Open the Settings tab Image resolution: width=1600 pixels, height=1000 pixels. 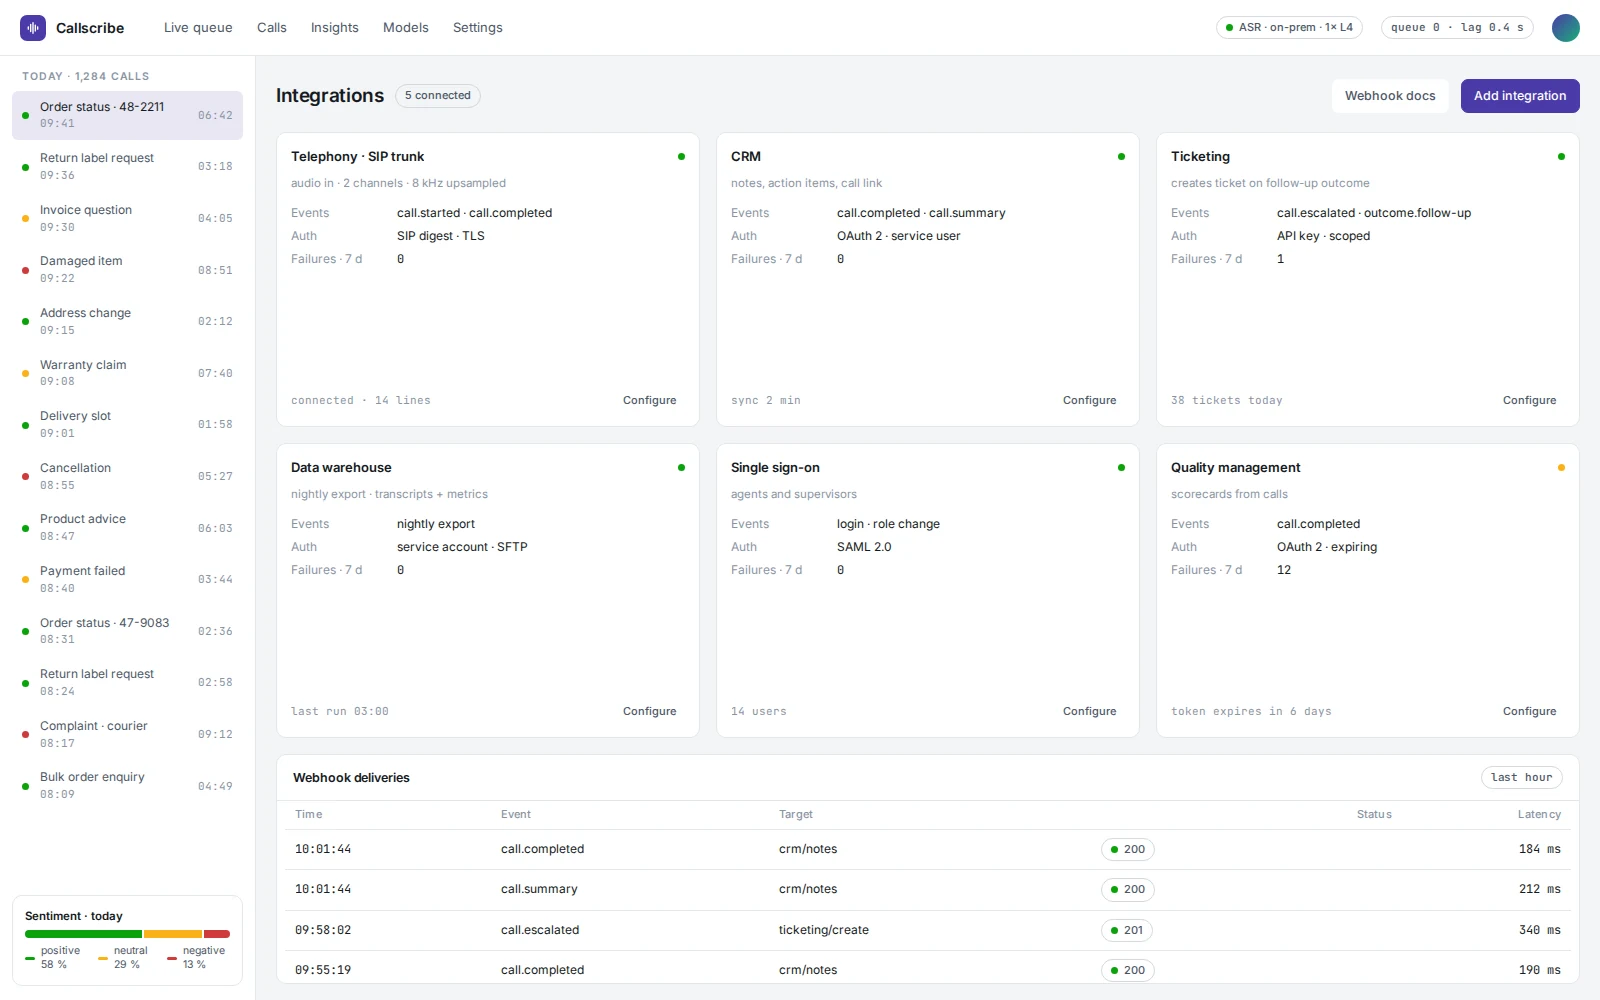tap(478, 28)
